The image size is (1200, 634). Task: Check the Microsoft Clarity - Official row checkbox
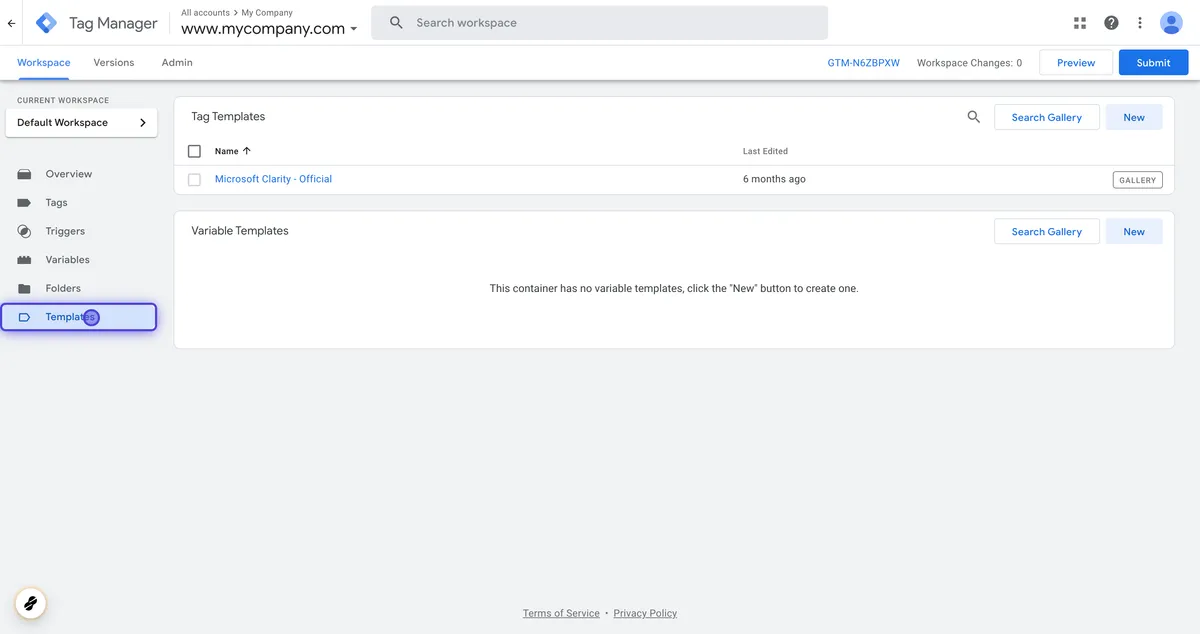[195, 180]
